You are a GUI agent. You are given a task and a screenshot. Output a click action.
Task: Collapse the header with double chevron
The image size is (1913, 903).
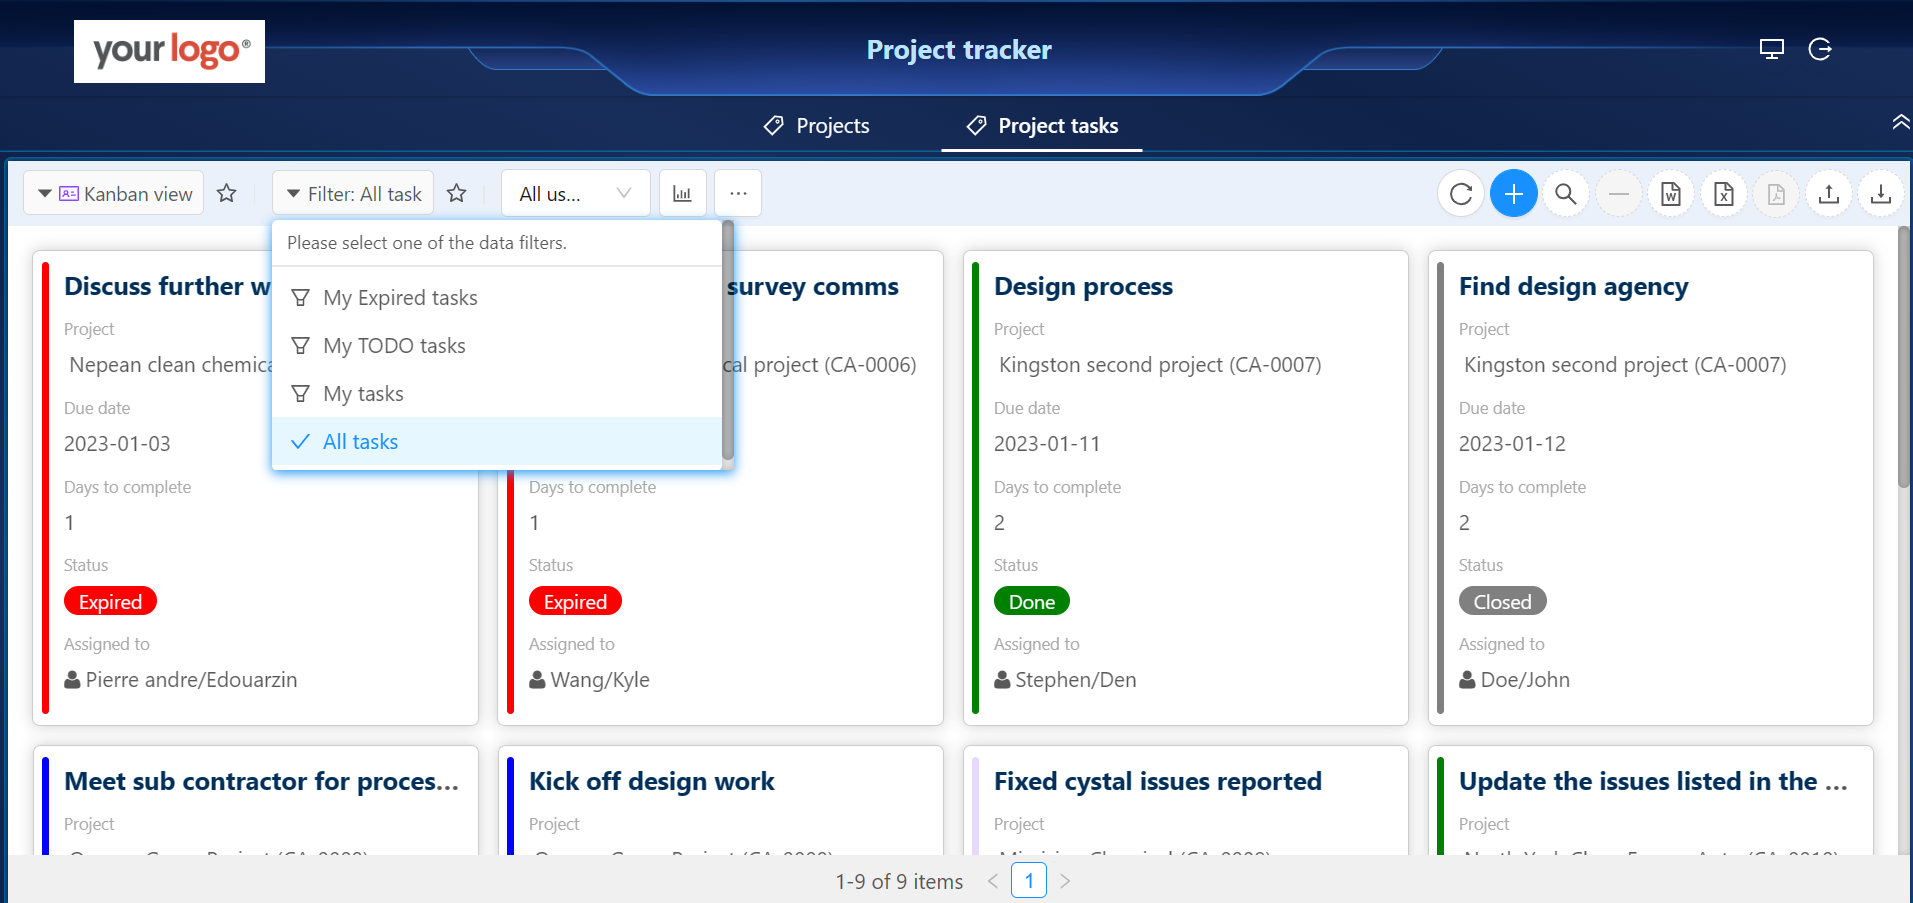click(1900, 122)
